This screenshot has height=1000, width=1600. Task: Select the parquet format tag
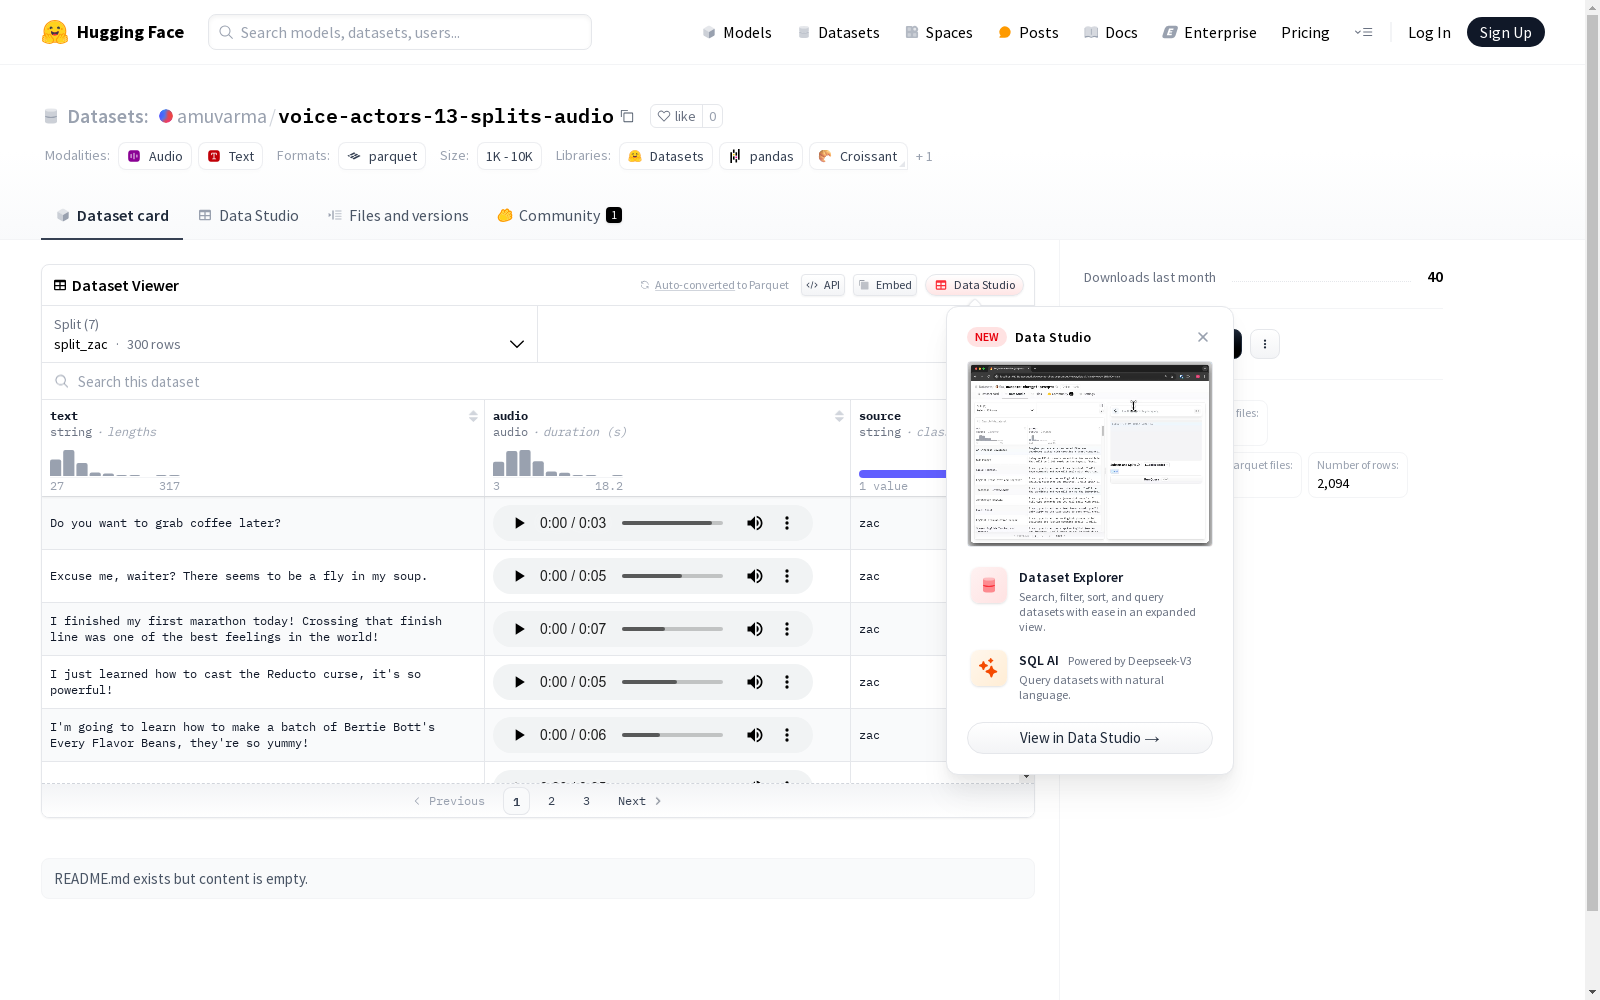382,156
